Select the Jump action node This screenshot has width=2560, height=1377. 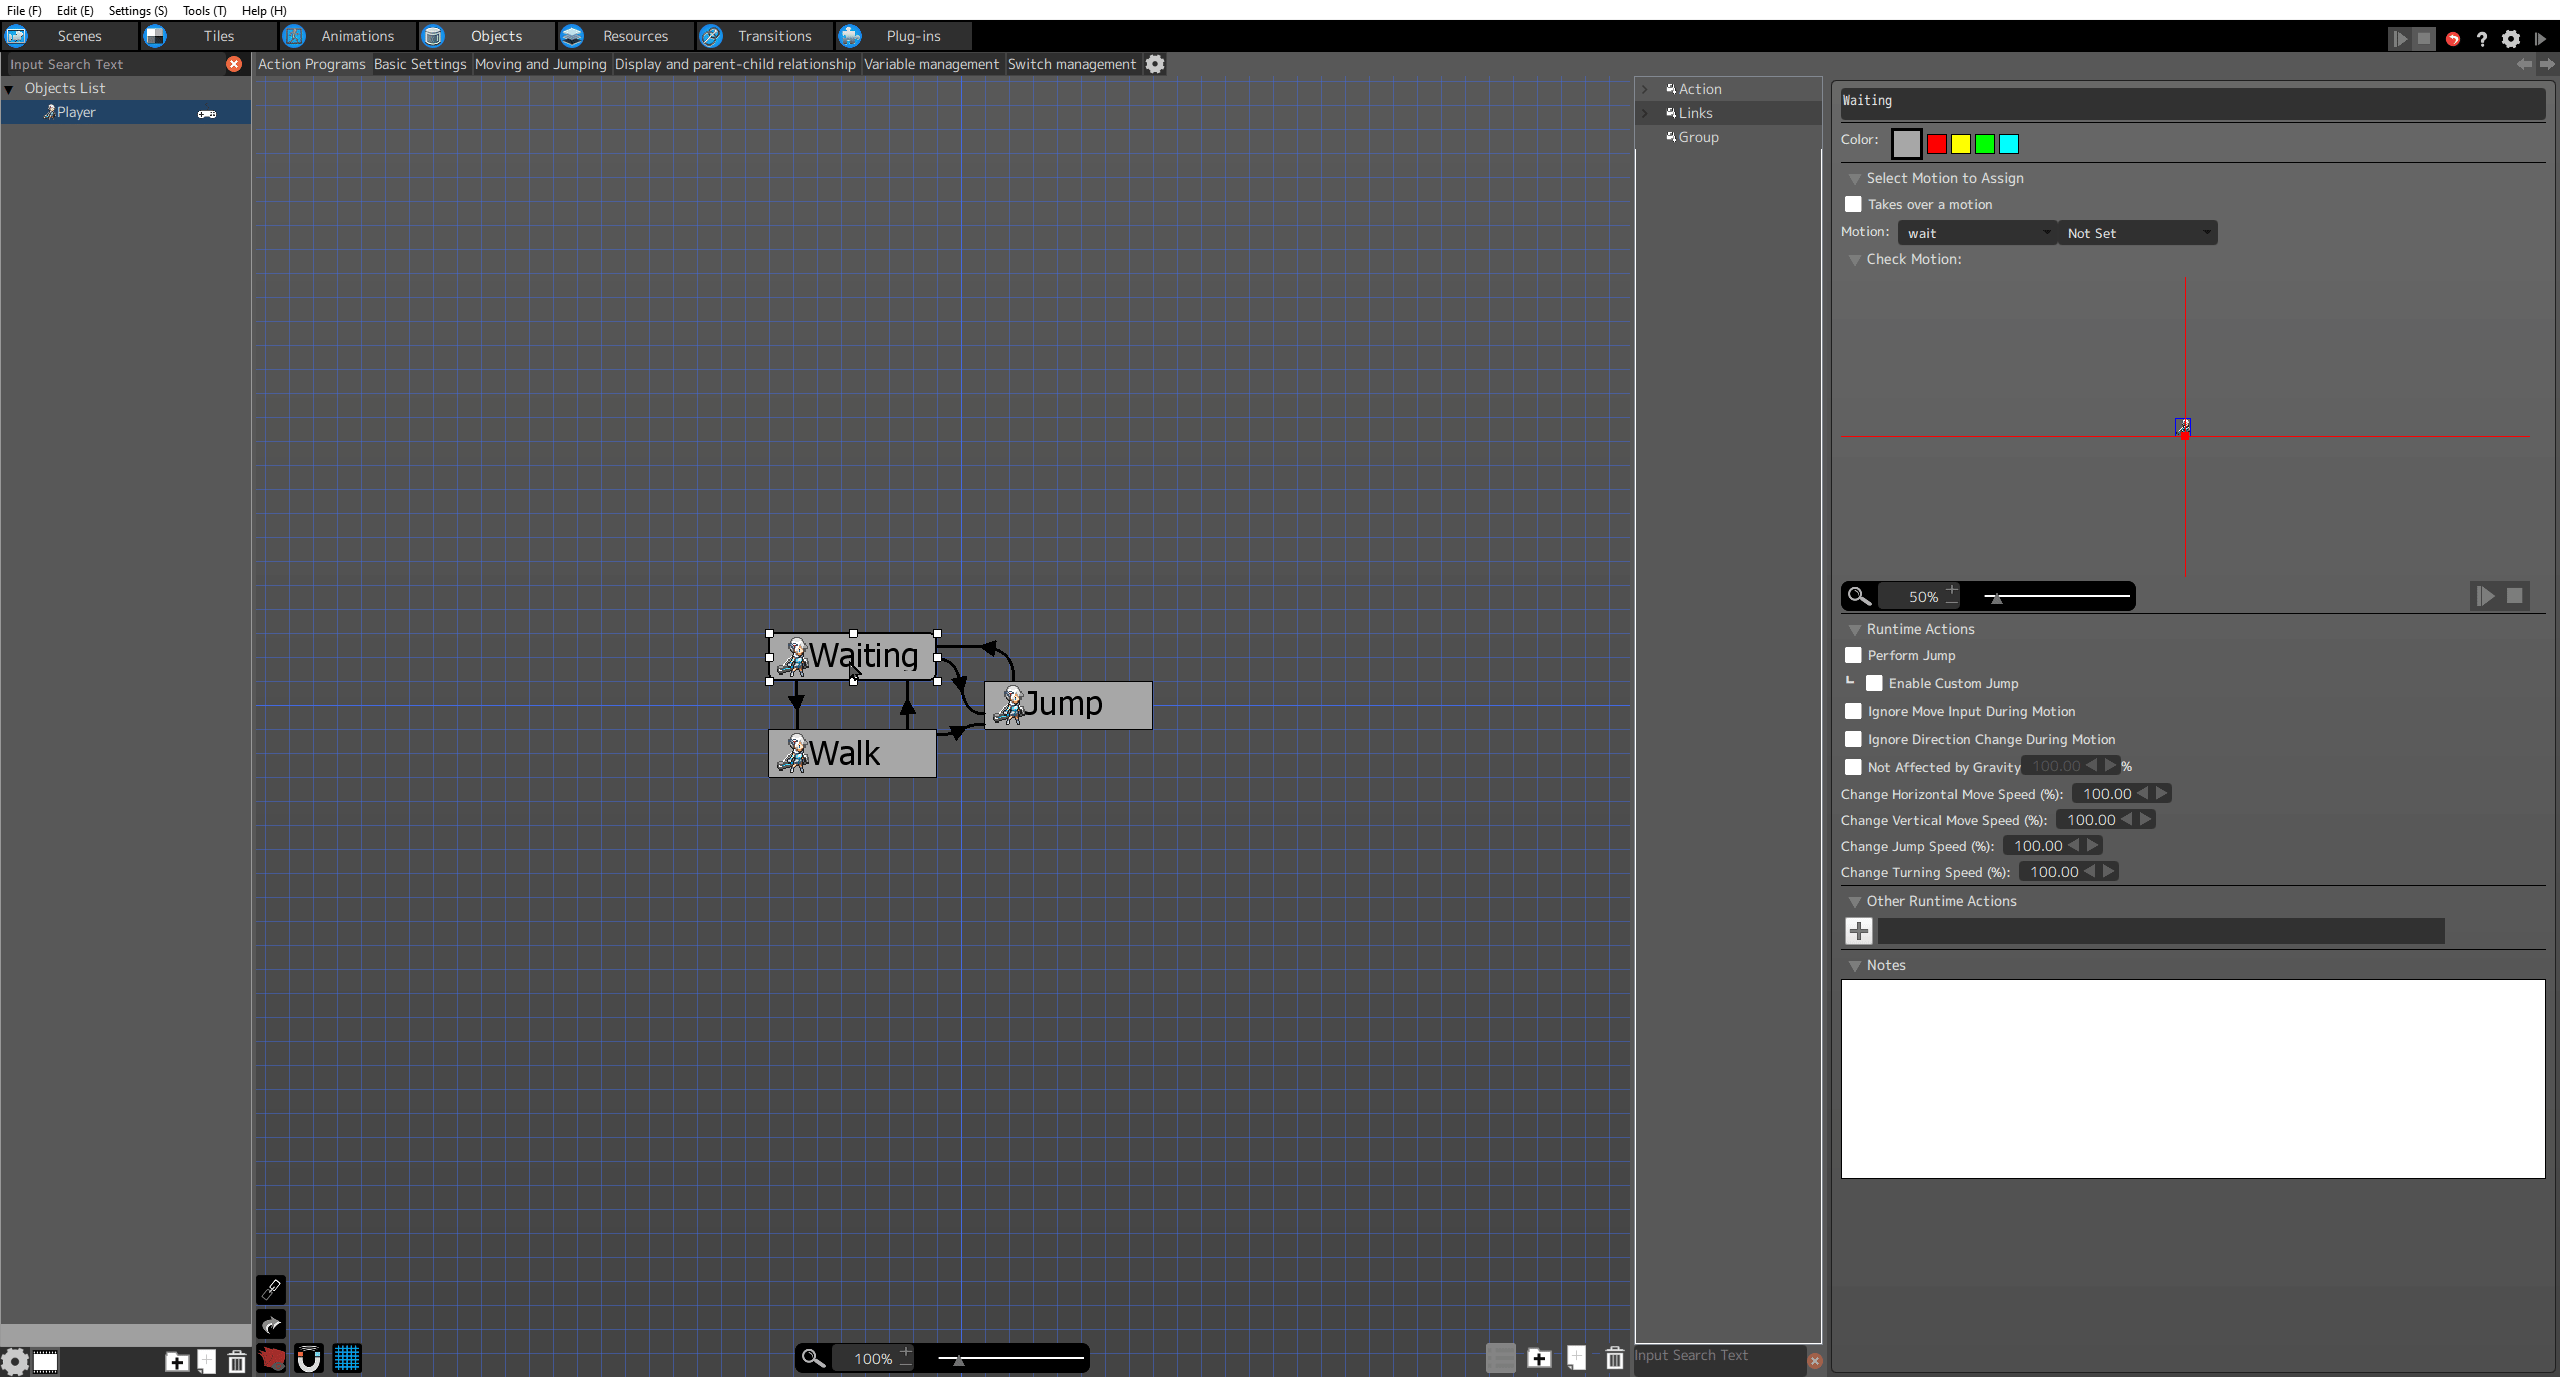pos(1068,705)
